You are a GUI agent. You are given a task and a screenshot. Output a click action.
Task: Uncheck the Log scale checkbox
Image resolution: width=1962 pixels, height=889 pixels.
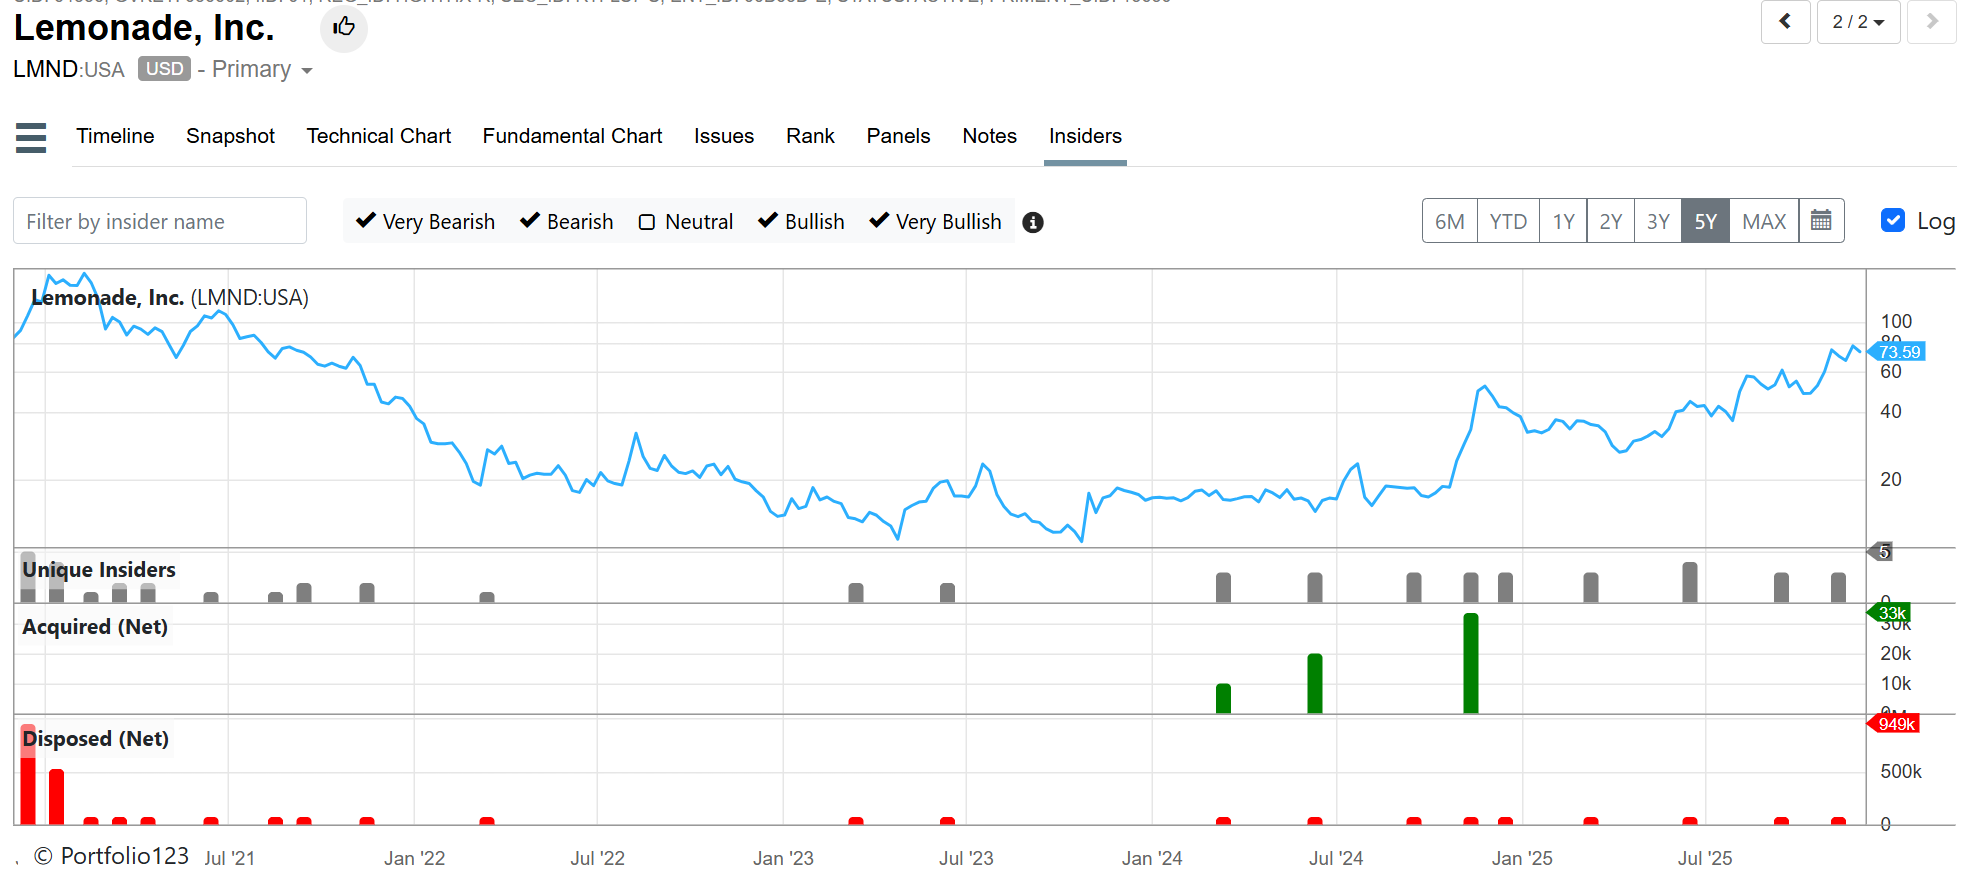click(x=1892, y=221)
